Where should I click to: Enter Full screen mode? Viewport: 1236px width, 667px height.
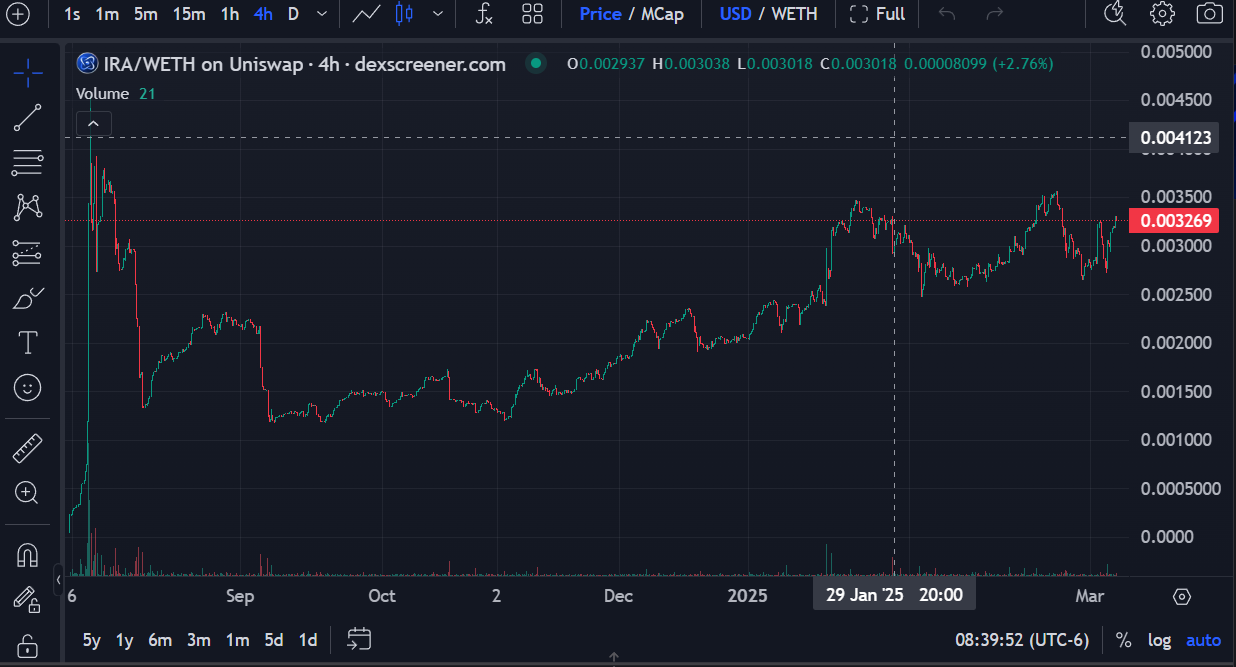click(877, 14)
